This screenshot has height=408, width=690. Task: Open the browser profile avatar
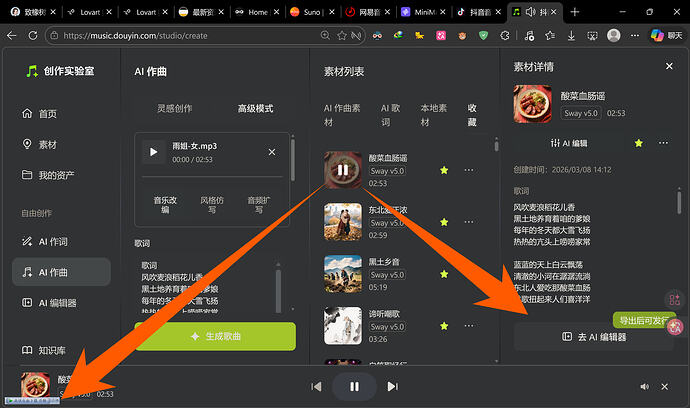[613, 36]
